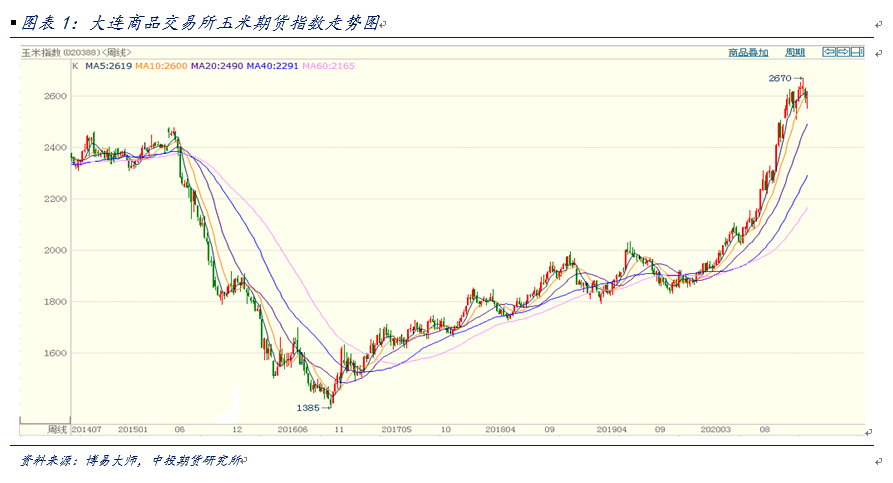
Task: Click the 201606 date on time axis
Action: coord(292,429)
